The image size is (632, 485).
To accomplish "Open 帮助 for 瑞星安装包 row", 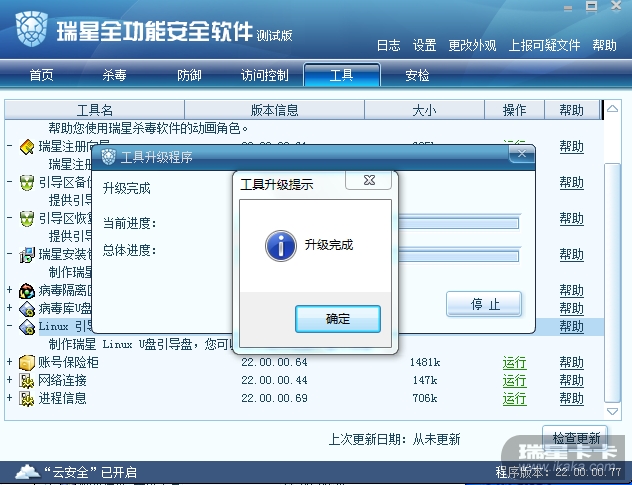I will point(572,255).
